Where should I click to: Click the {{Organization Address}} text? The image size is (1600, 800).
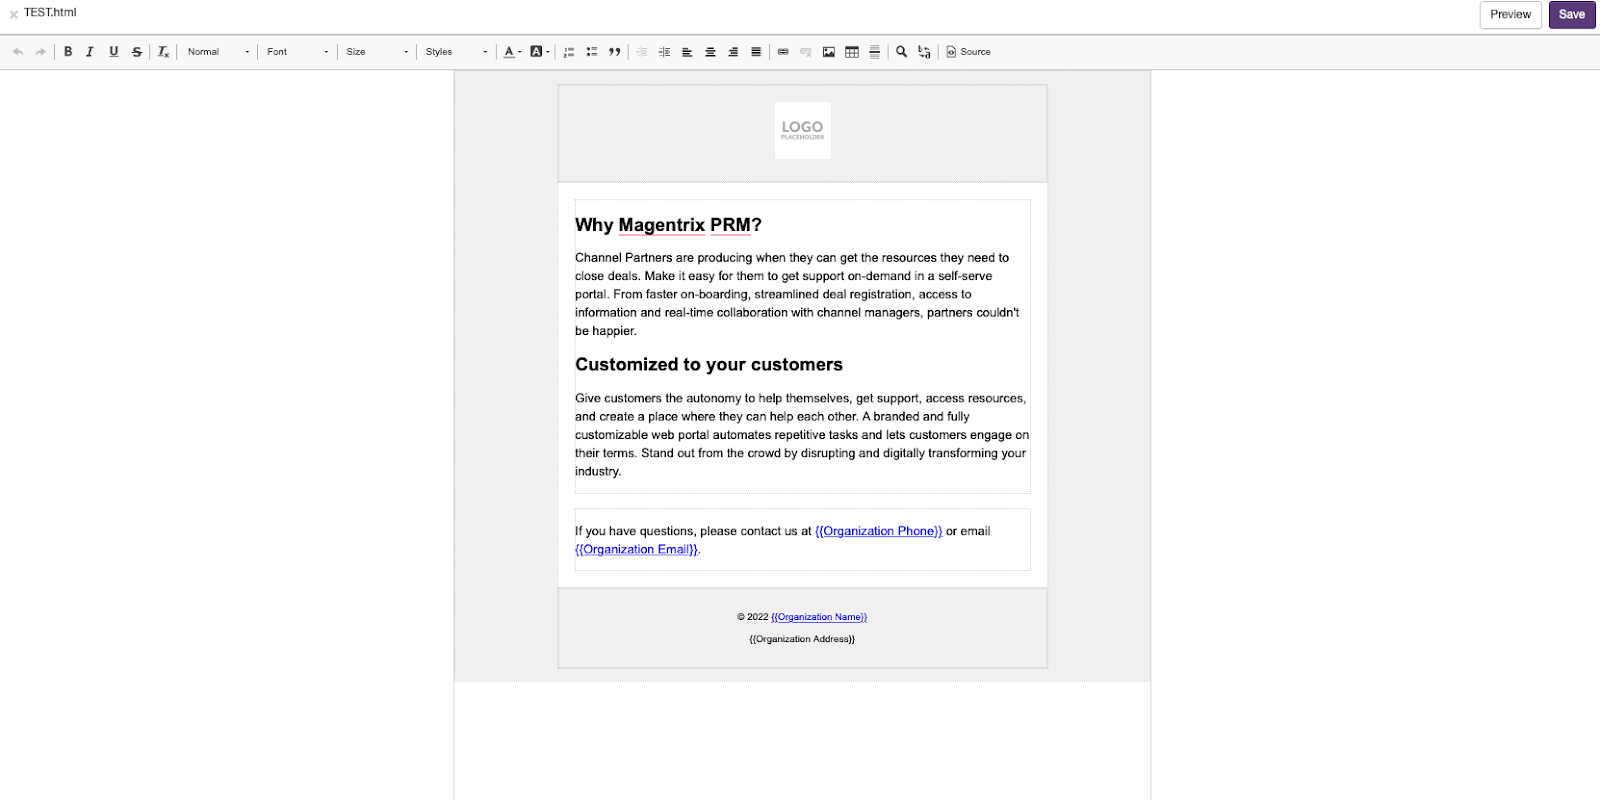pyautogui.click(x=802, y=639)
